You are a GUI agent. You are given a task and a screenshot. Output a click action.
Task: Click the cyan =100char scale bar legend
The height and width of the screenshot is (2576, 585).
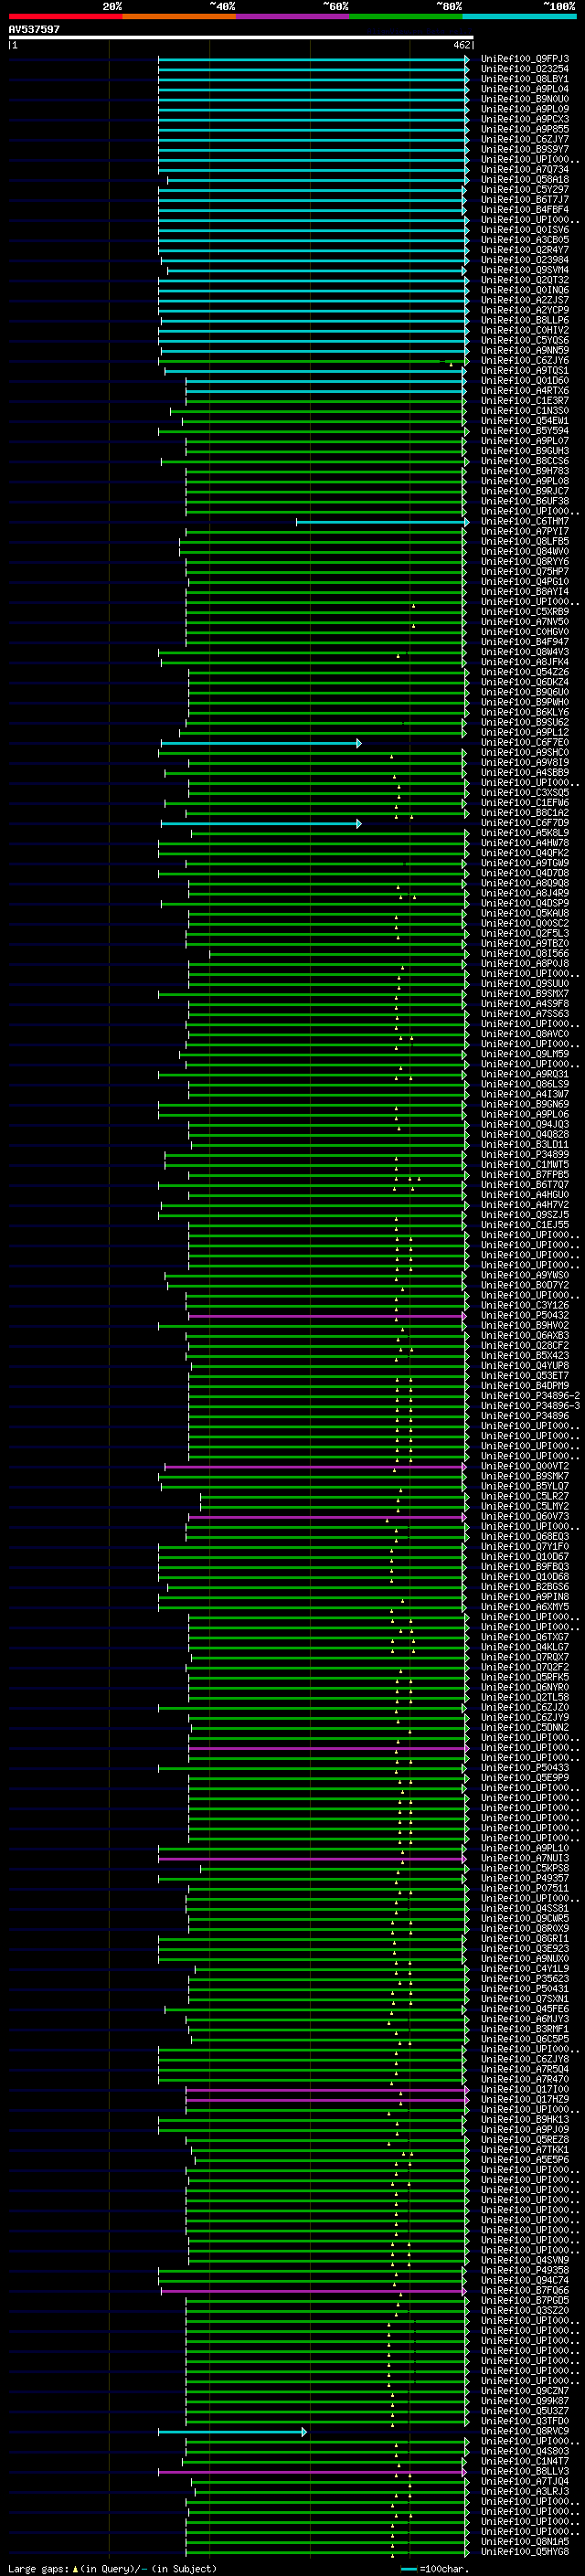tap(409, 2568)
